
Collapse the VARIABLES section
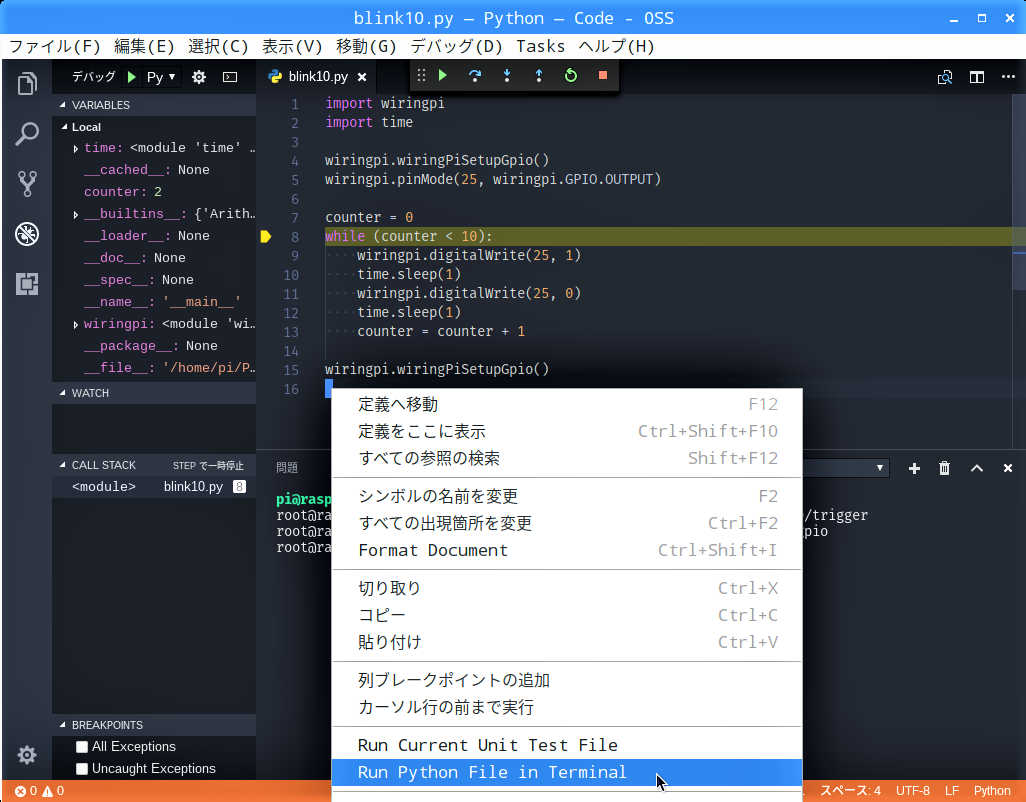[x=154, y=105]
